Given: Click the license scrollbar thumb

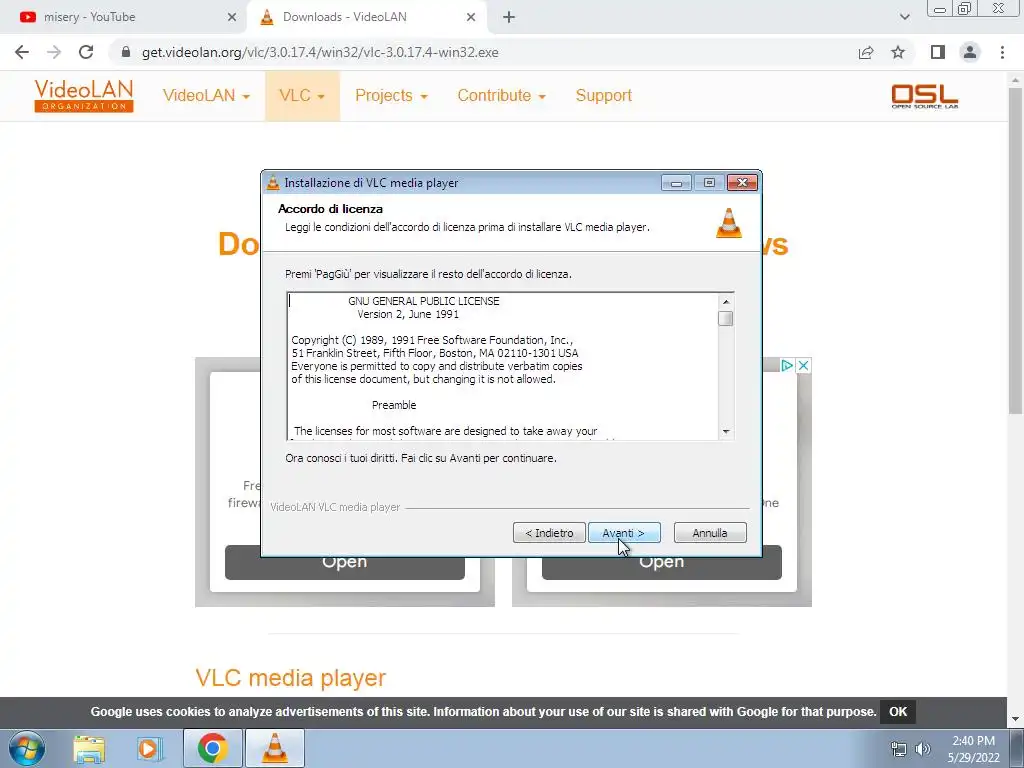Looking at the screenshot, I should (x=726, y=318).
